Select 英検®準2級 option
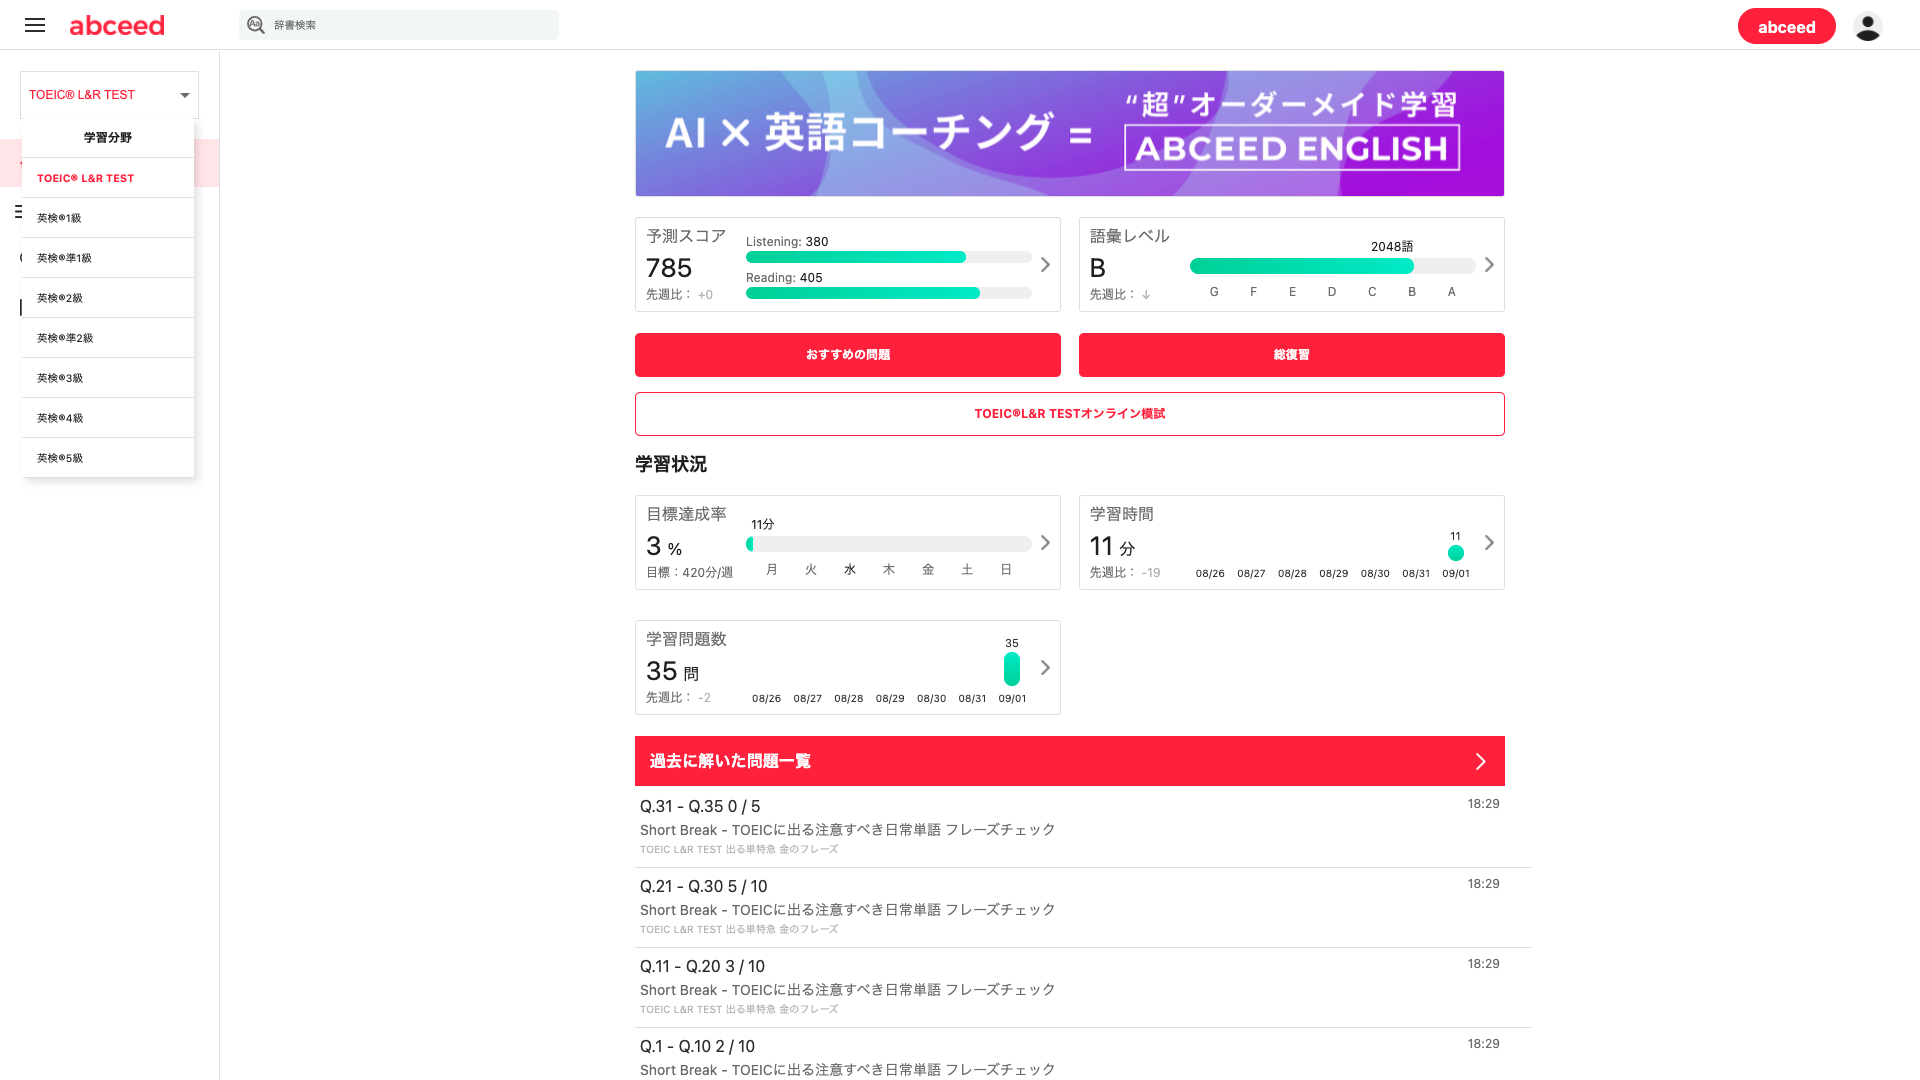 (x=108, y=338)
